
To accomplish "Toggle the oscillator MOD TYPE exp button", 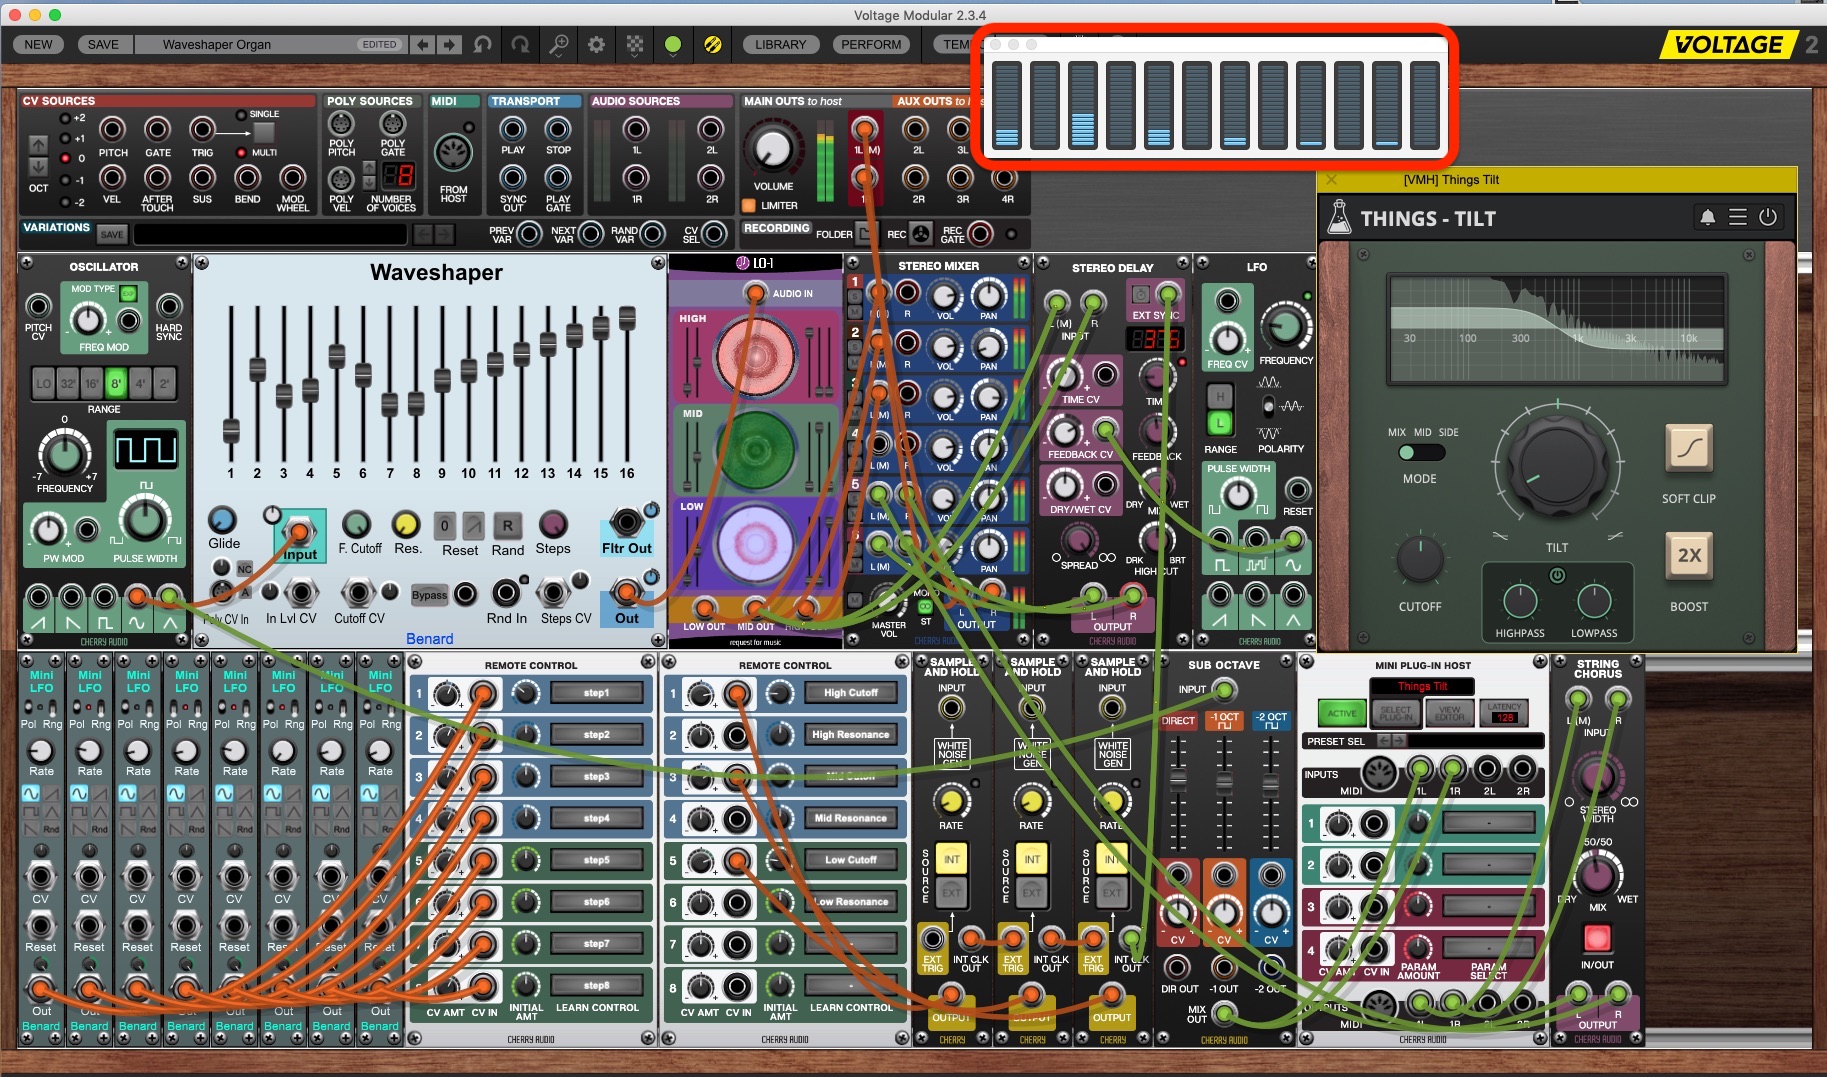I will tap(128, 292).
